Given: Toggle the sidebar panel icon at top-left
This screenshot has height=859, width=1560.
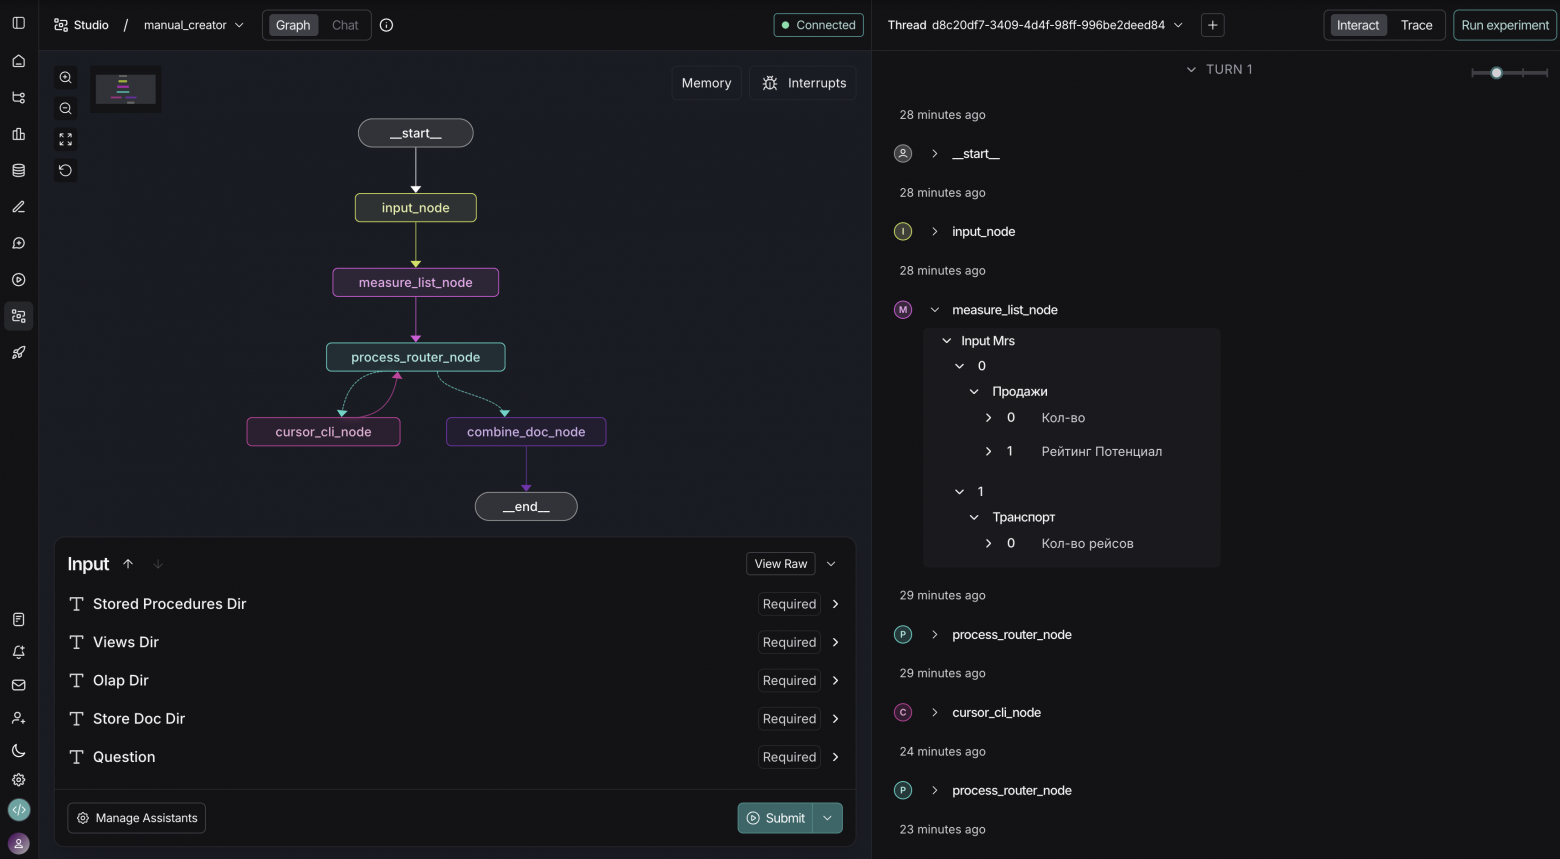Looking at the screenshot, I should (x=18, y=23).
